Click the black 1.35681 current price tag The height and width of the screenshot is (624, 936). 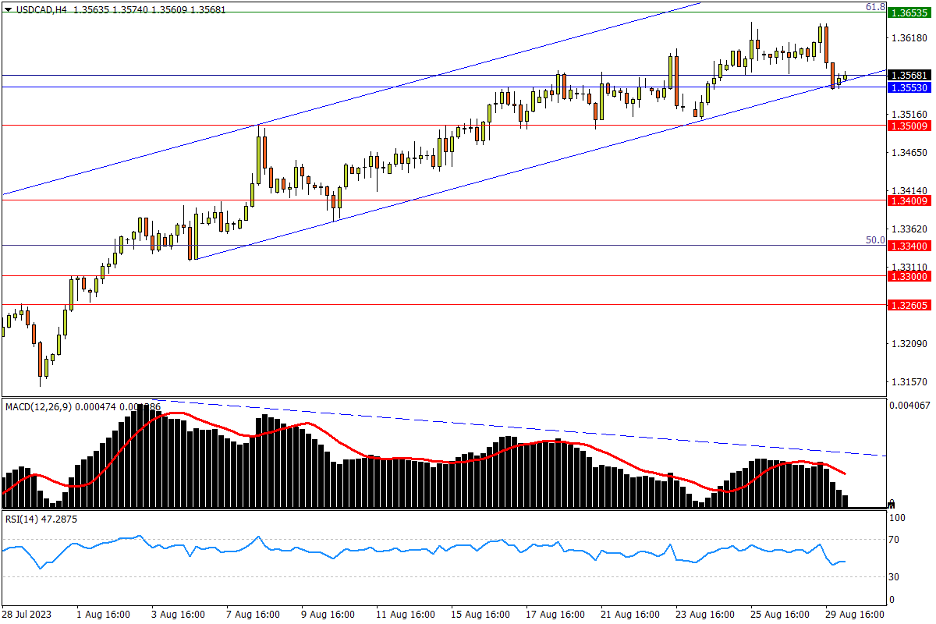pos(910,76)
